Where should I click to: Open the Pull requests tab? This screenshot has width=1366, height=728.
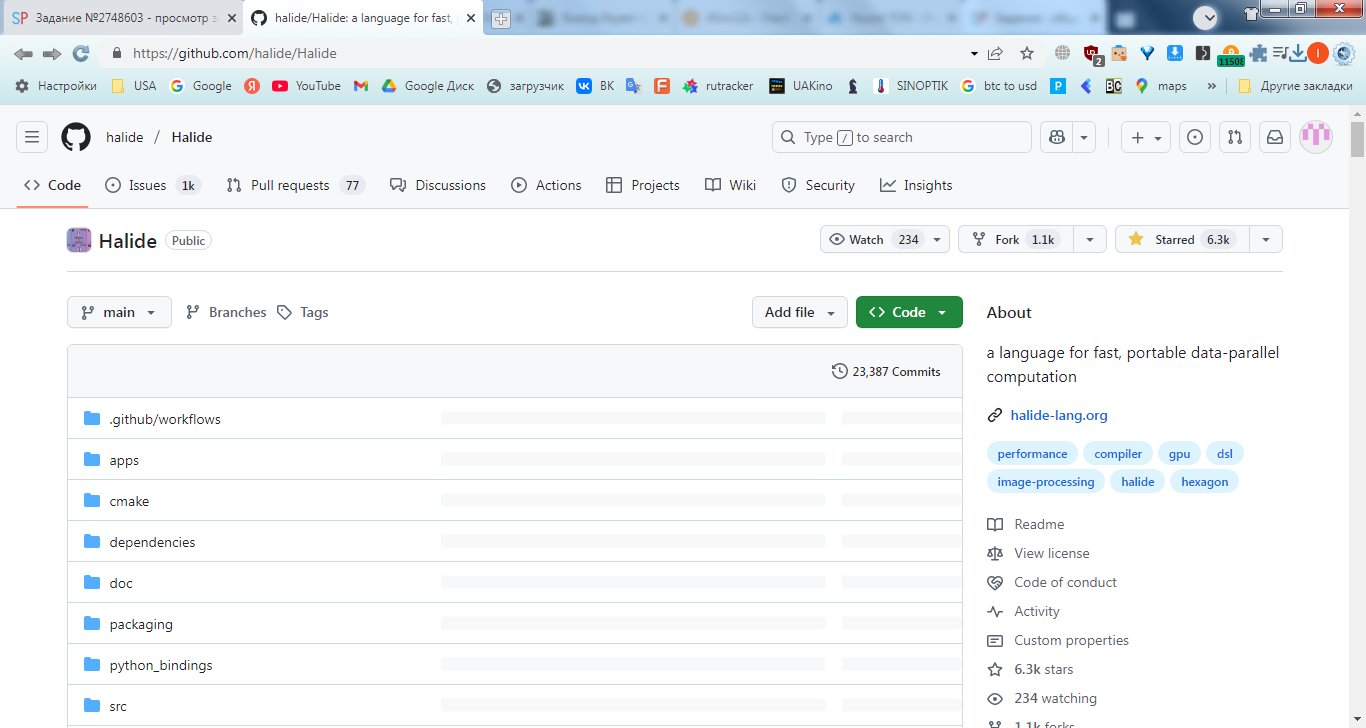296,185
